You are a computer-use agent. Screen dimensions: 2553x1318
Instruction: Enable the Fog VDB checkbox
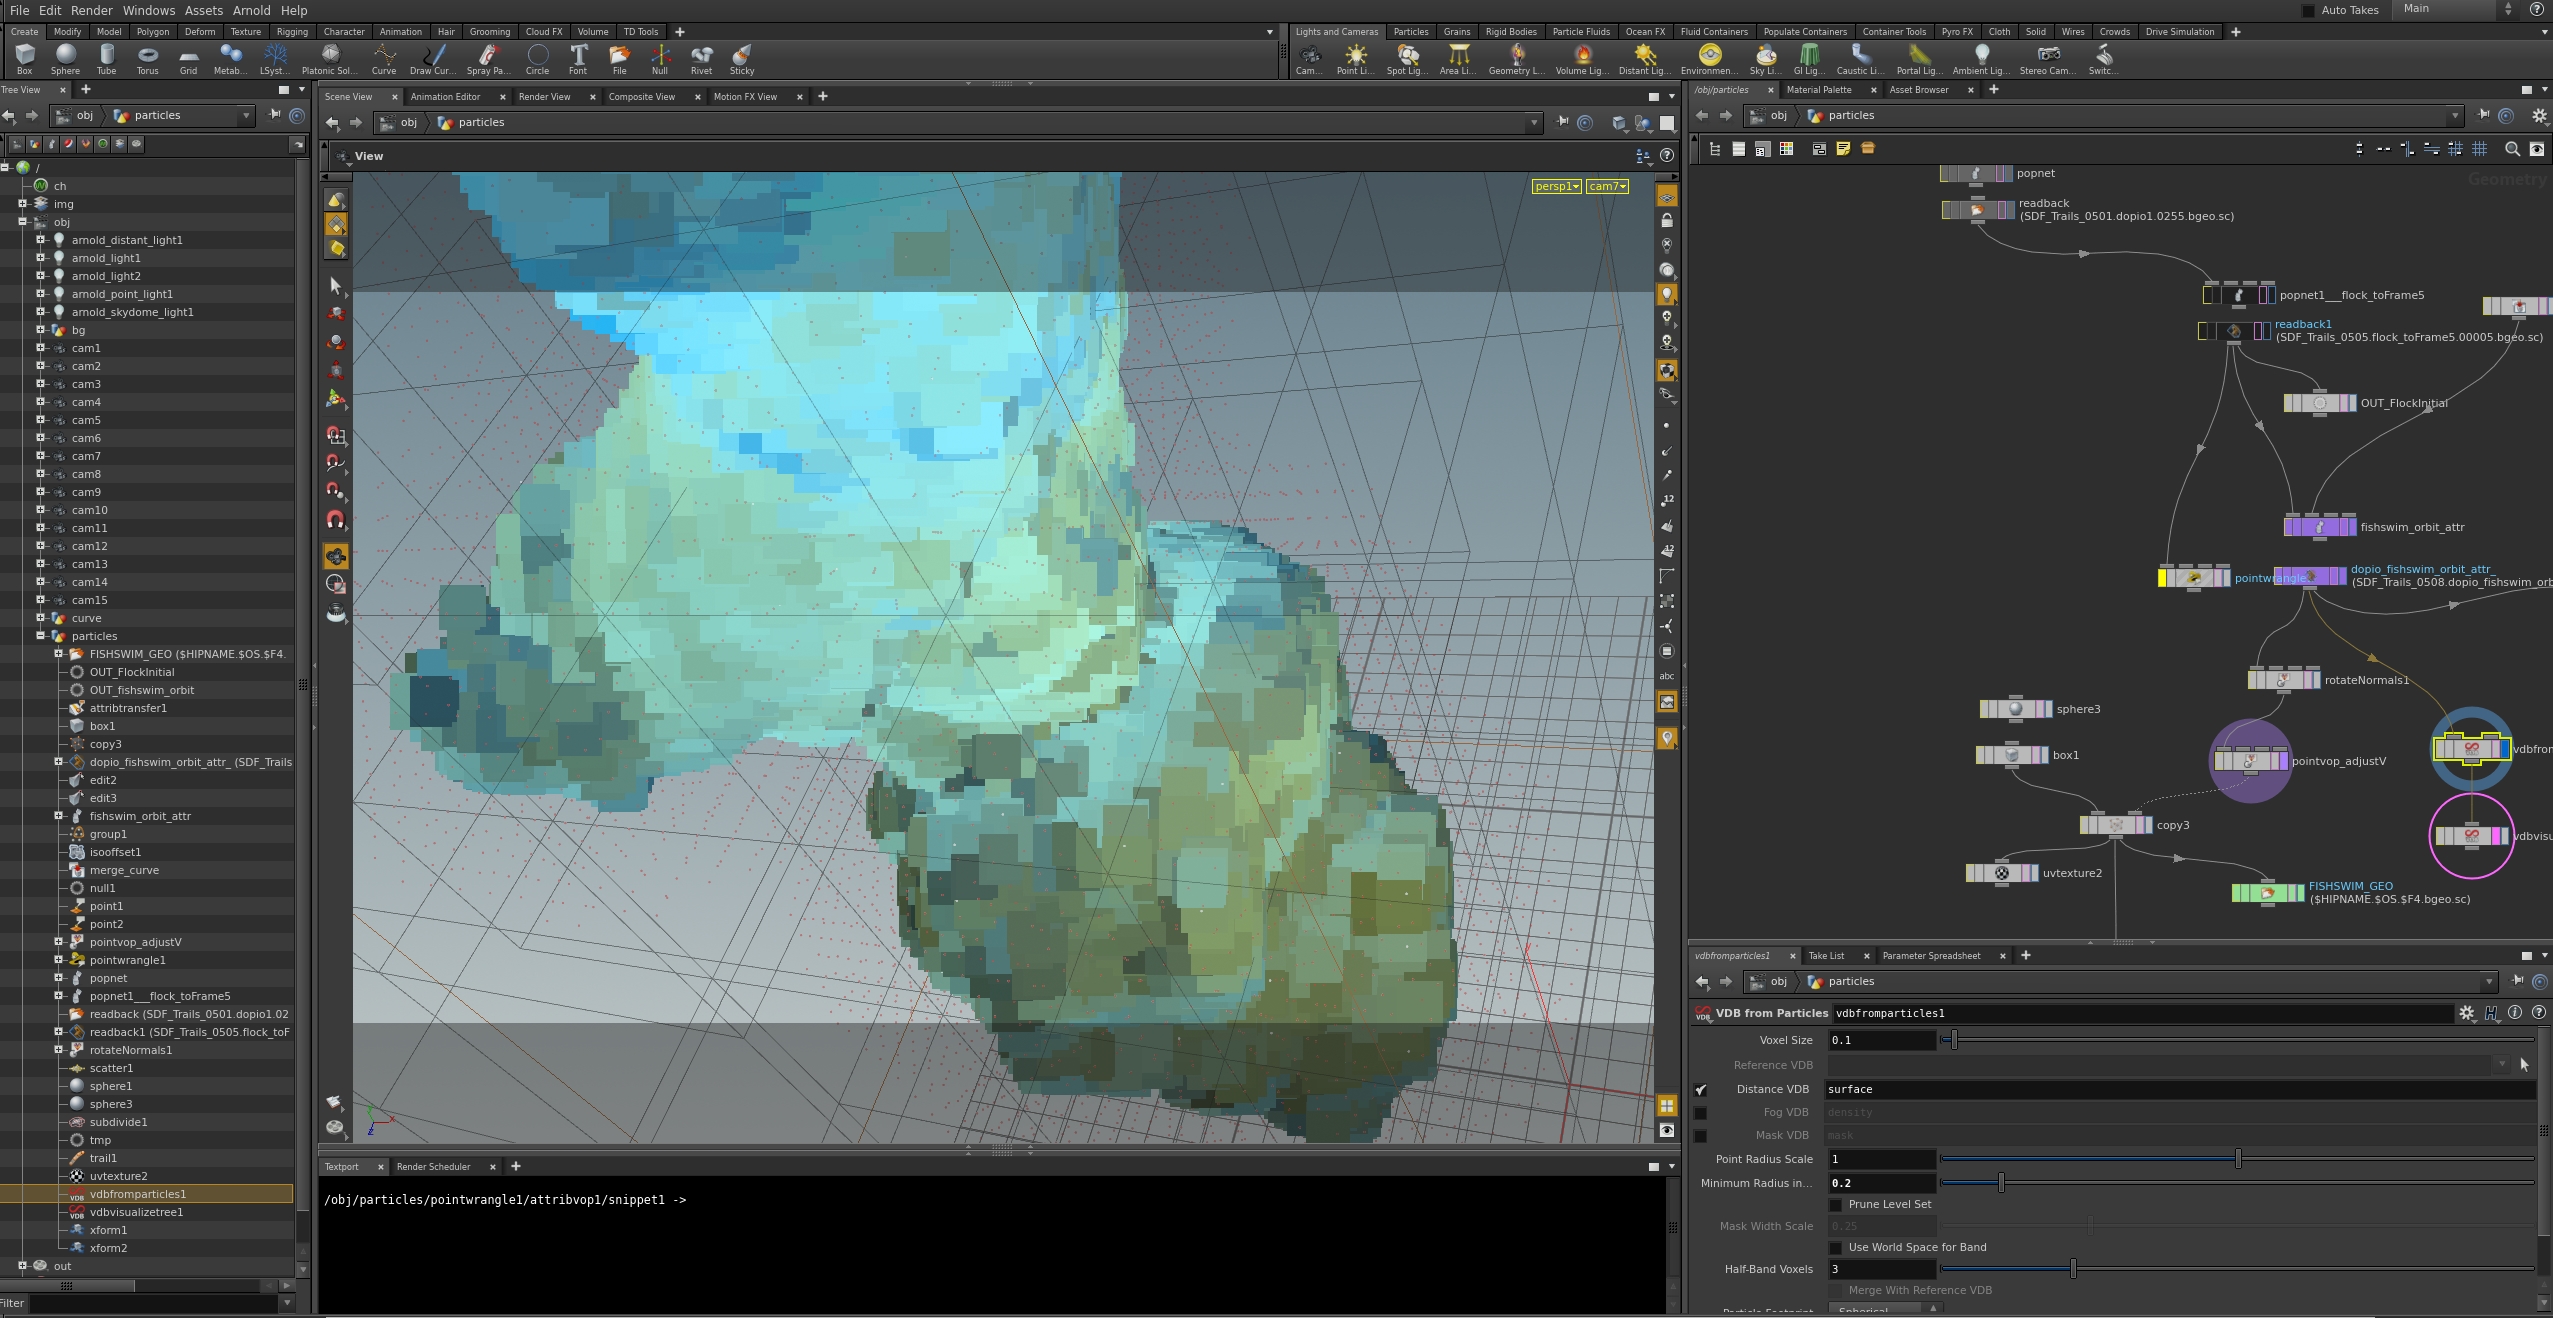coord(1699,1113)
